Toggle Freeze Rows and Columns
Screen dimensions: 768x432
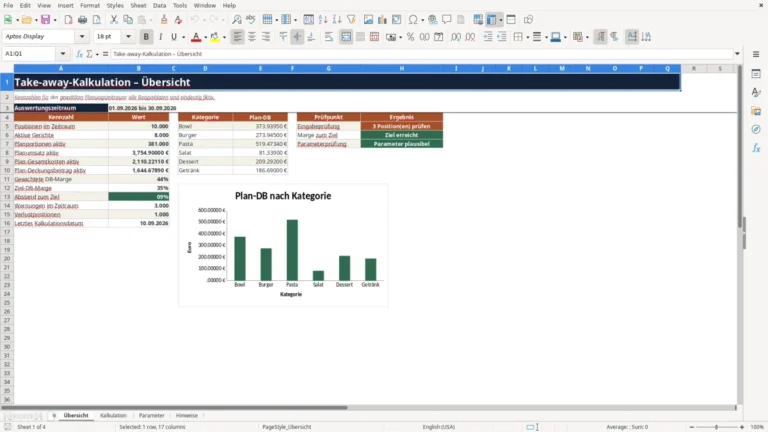tap(491, 20)
